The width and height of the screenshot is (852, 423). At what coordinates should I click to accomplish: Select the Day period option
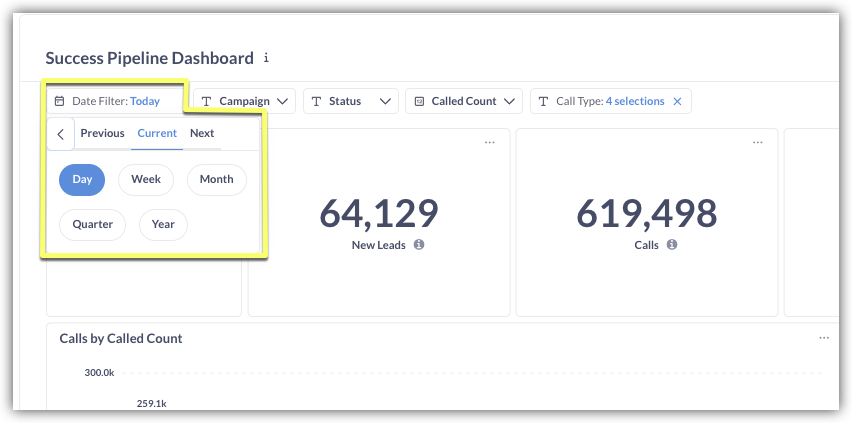pos(82,179)
